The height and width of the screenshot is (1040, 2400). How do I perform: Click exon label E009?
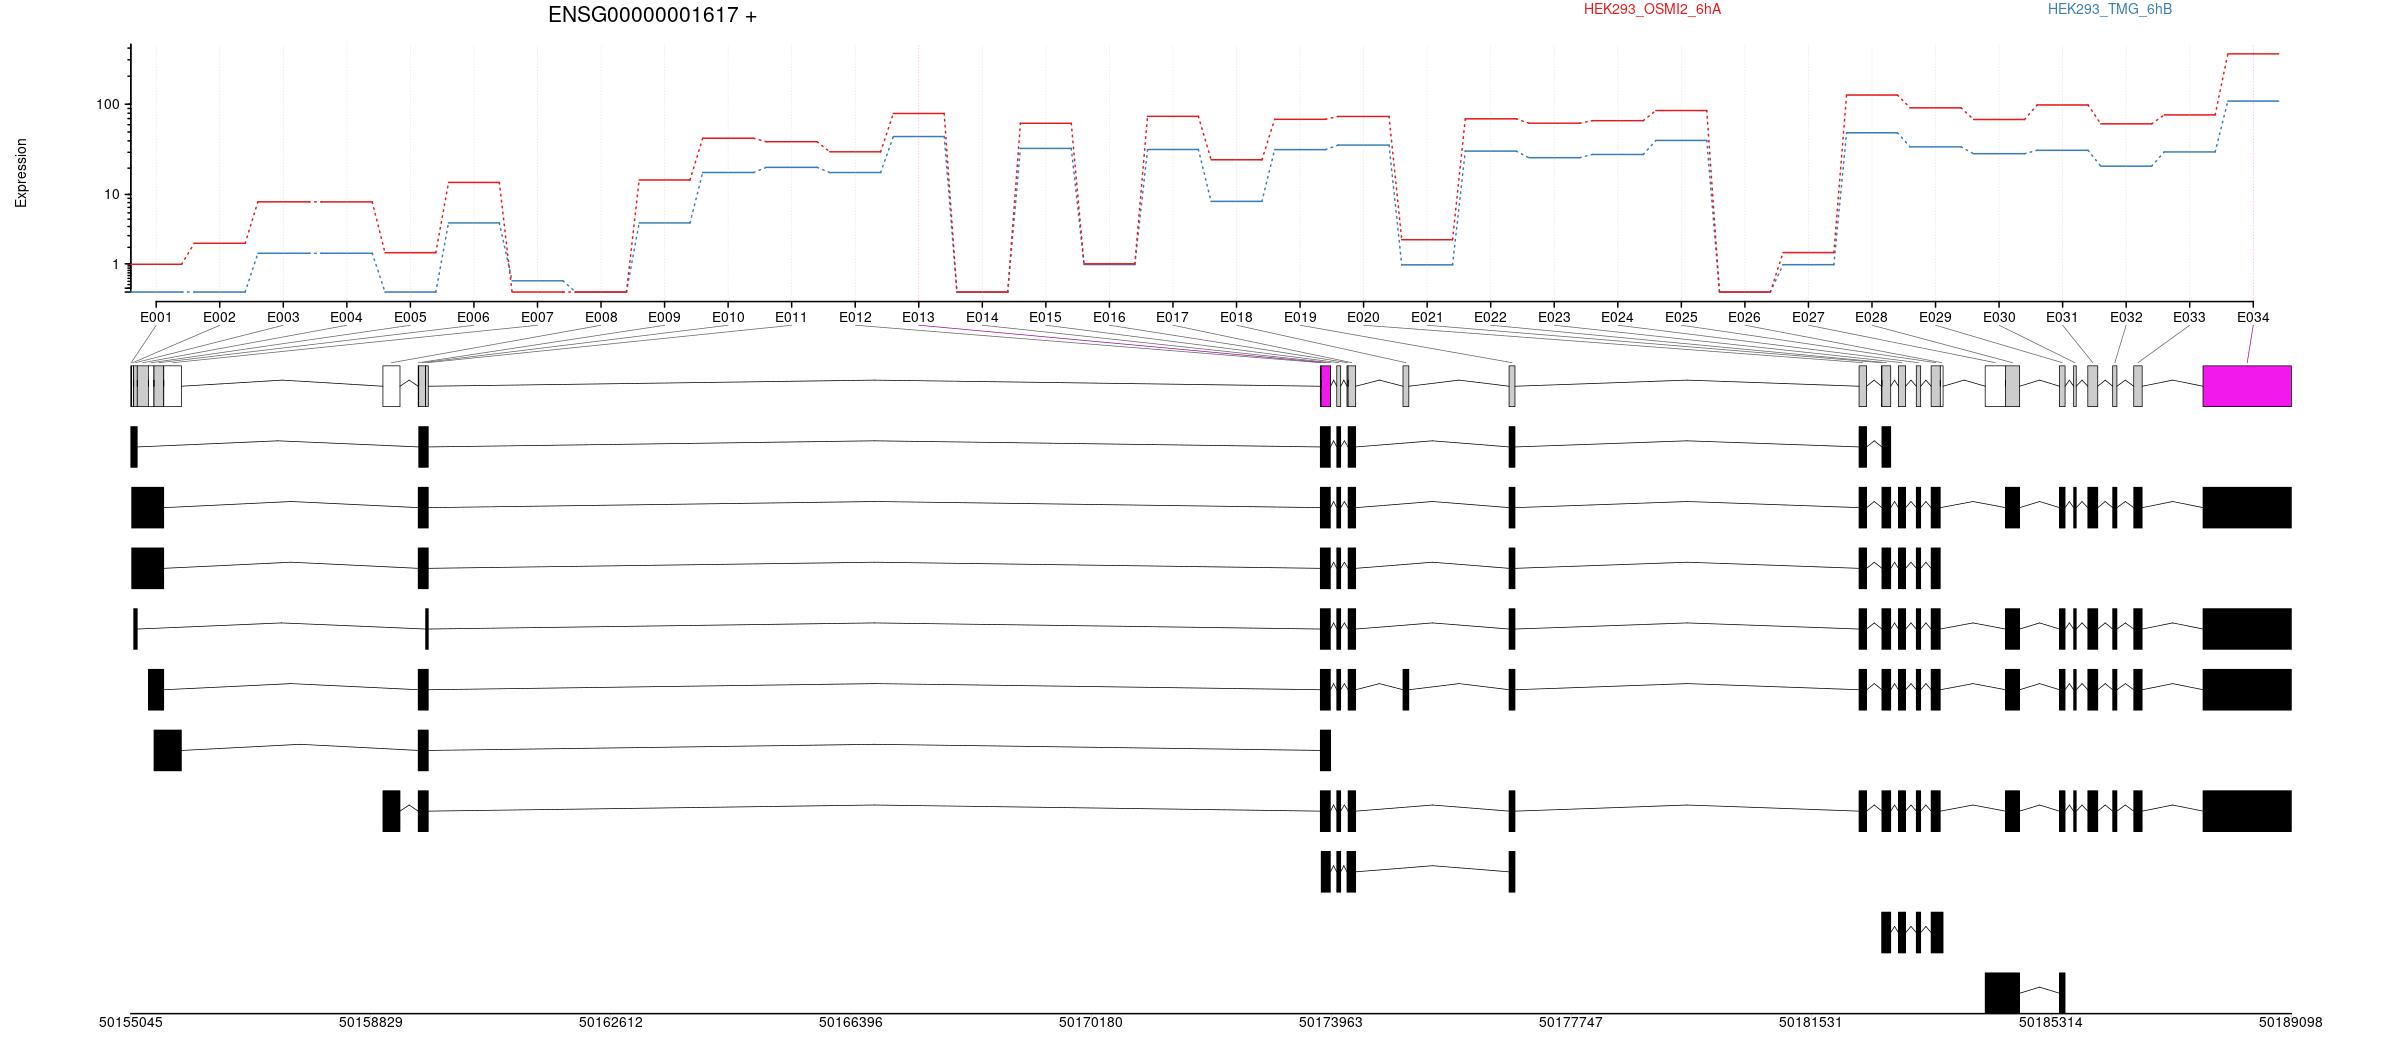(664, 317)
